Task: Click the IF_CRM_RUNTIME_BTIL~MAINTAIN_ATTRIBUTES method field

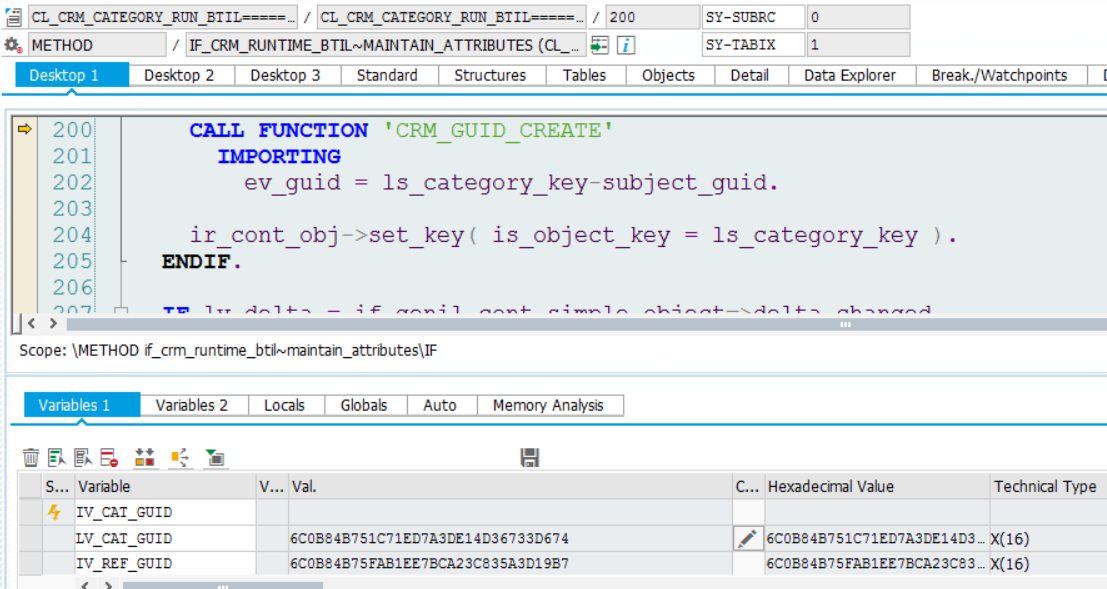Action: 385,45
